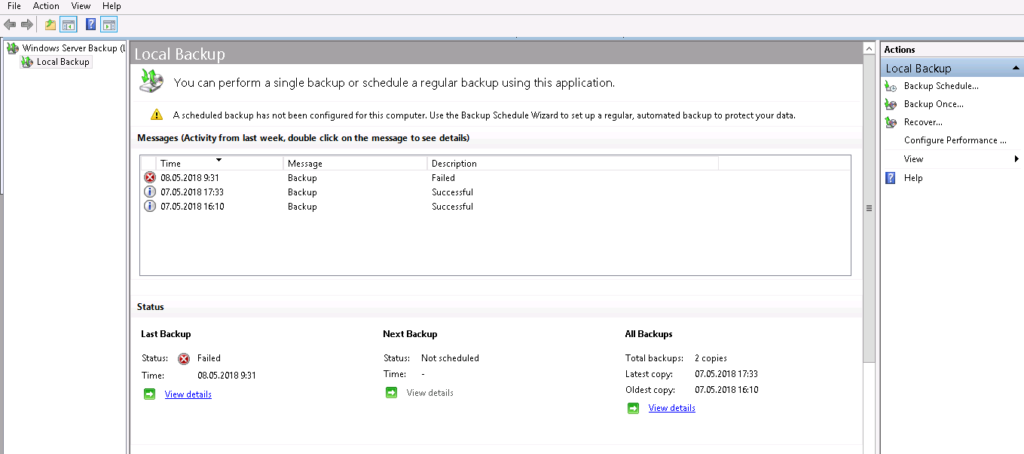Click the Local Backup pane title

coord(180,54)
